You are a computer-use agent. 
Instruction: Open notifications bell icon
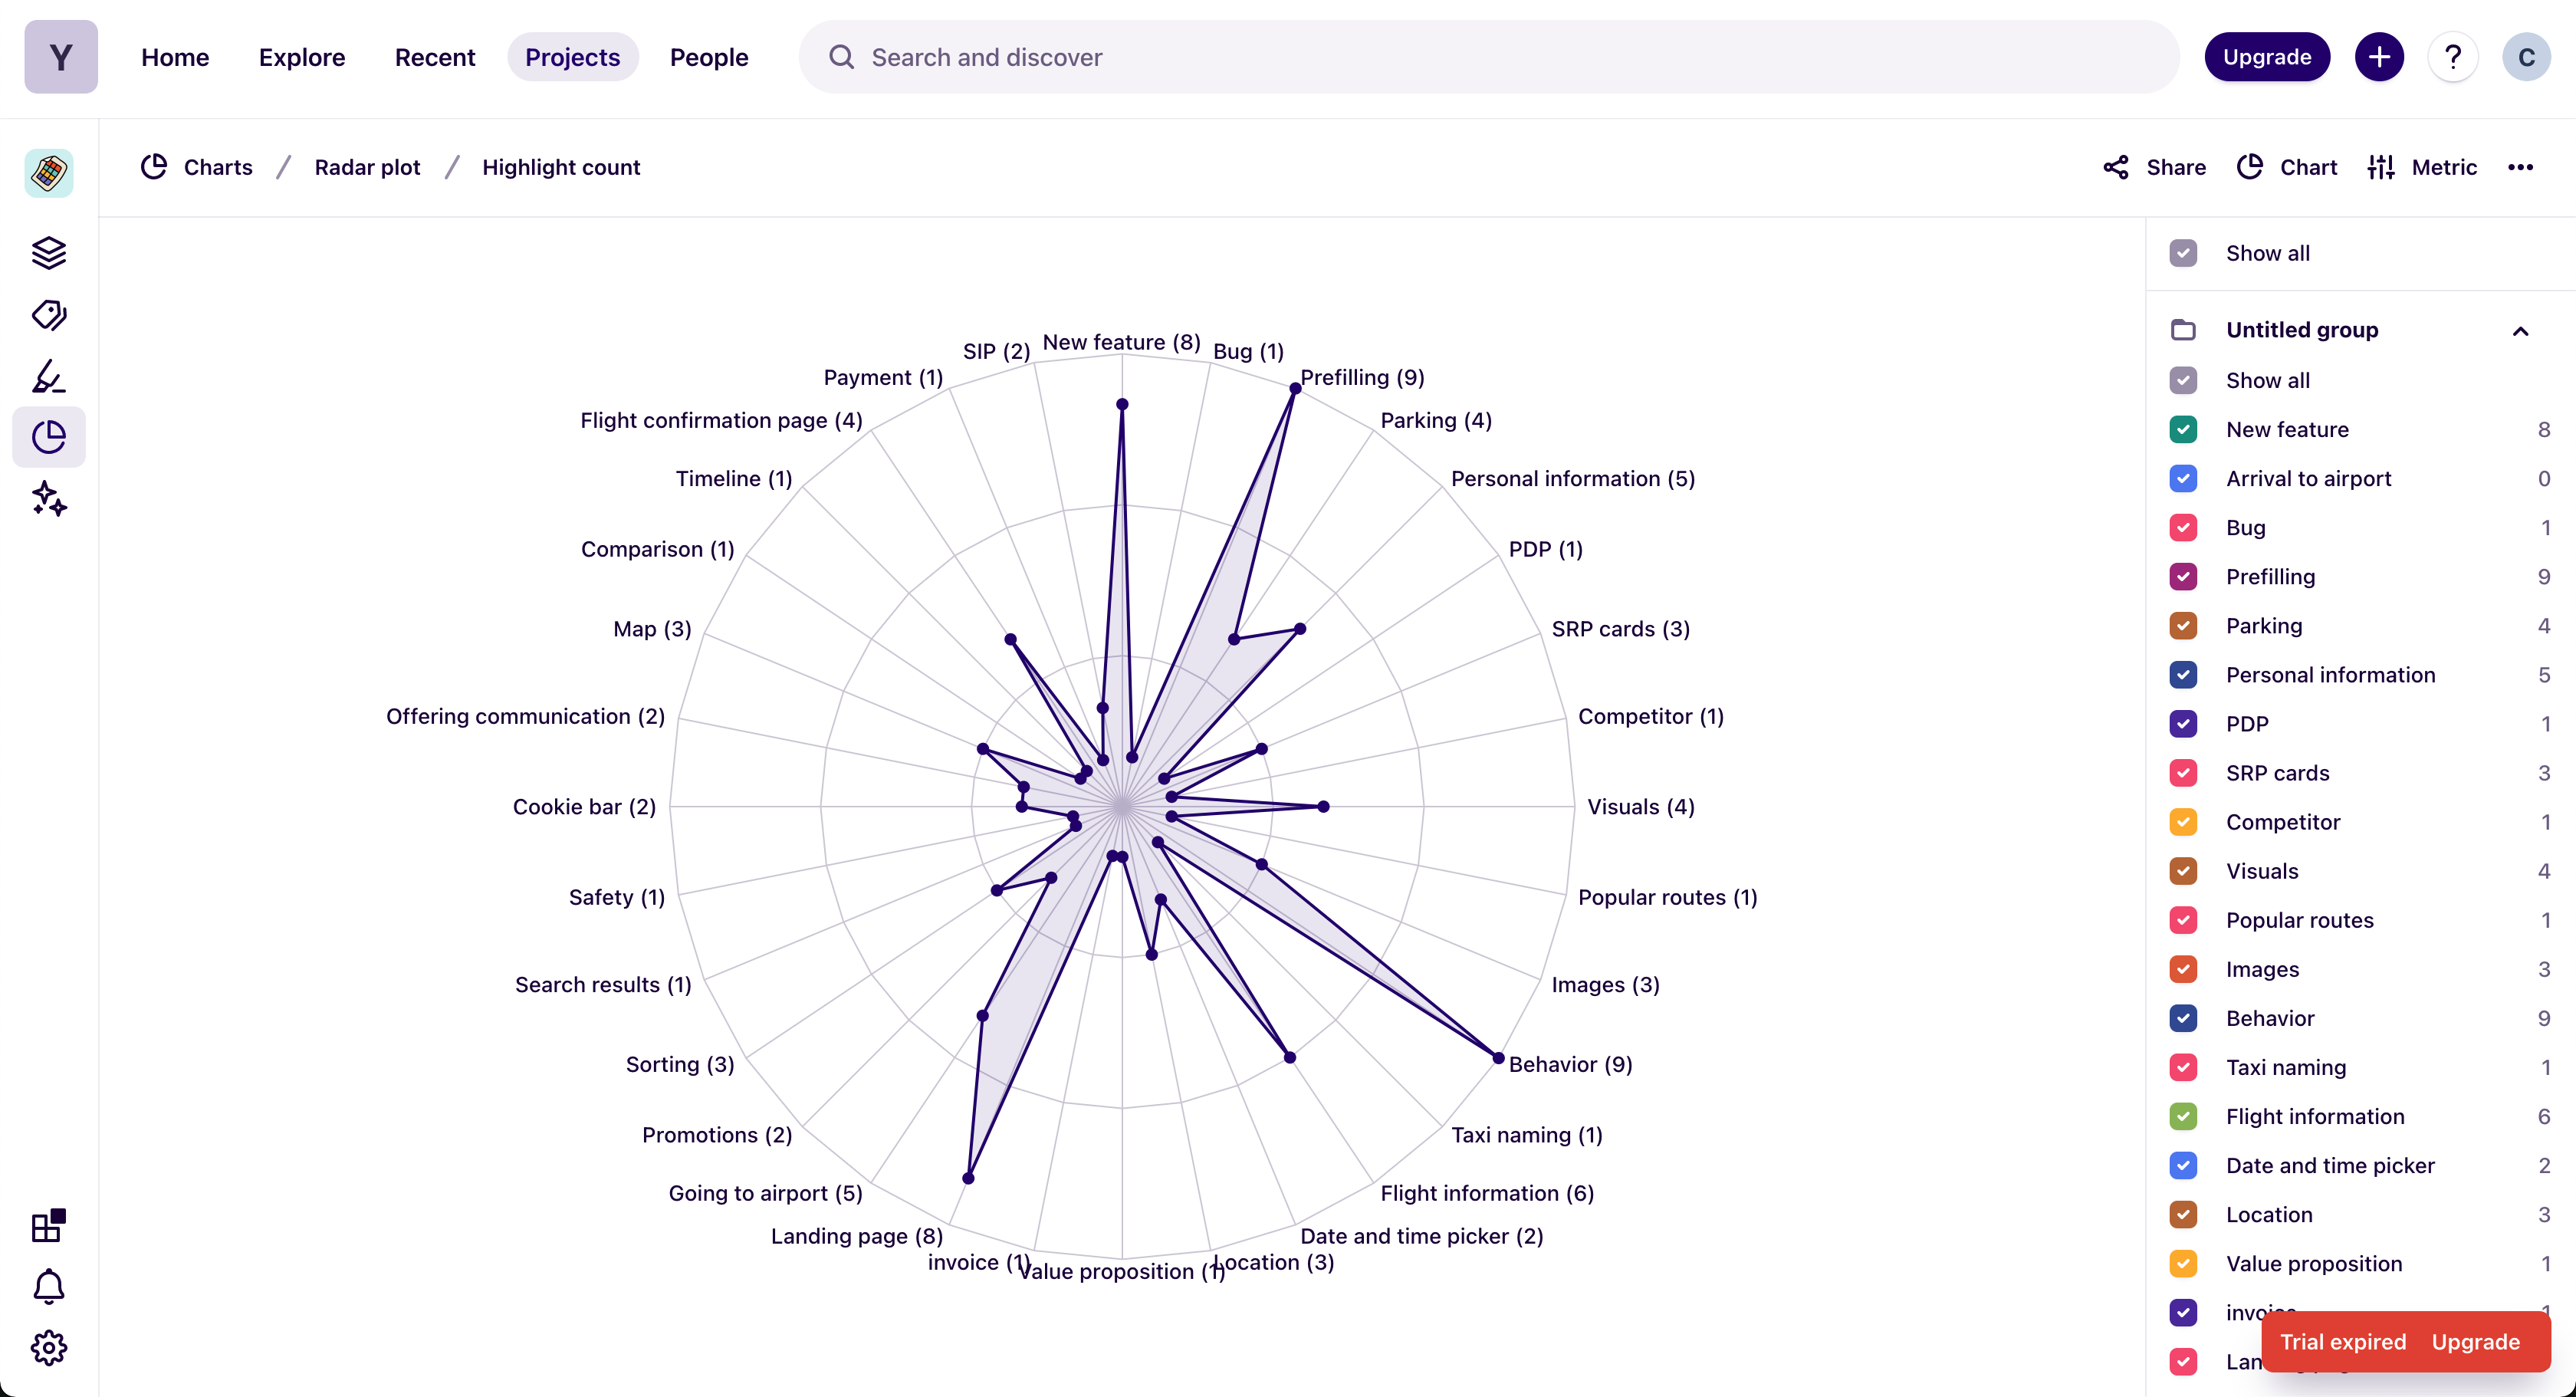48,1287
